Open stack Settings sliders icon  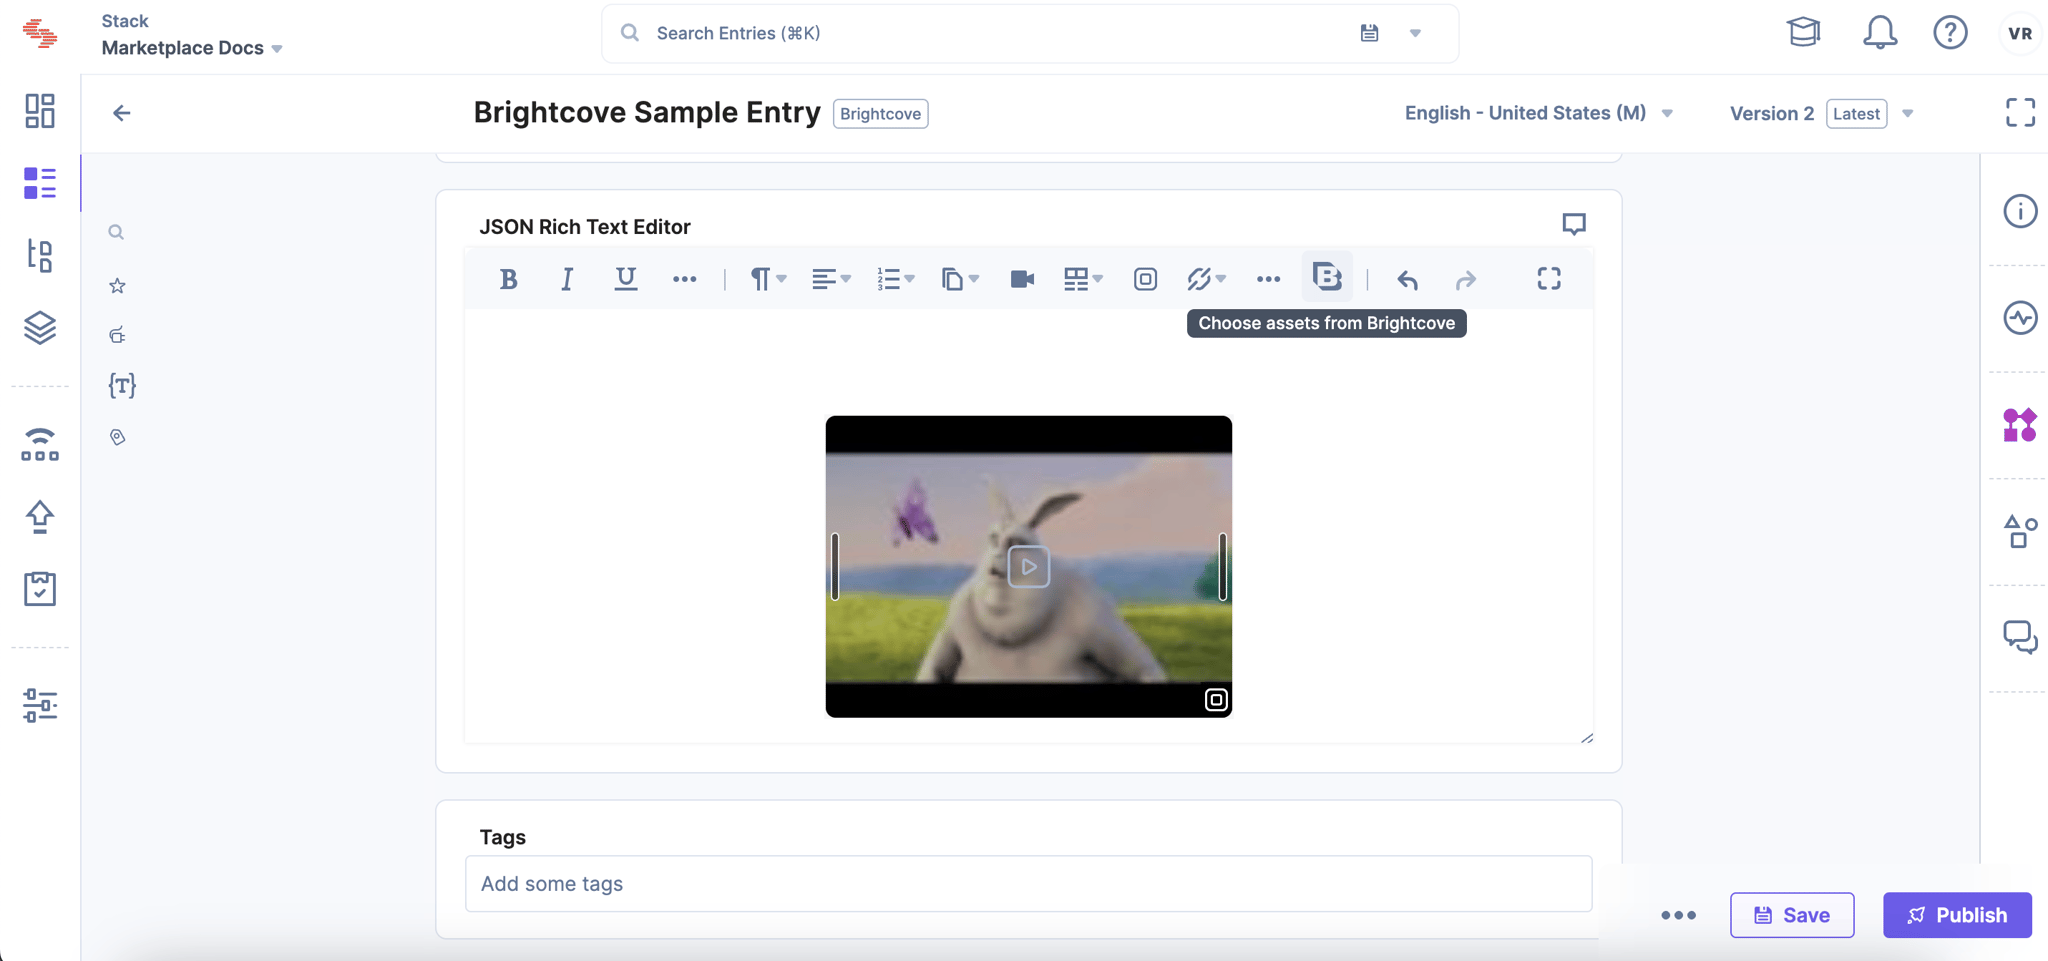coord(40,706)
